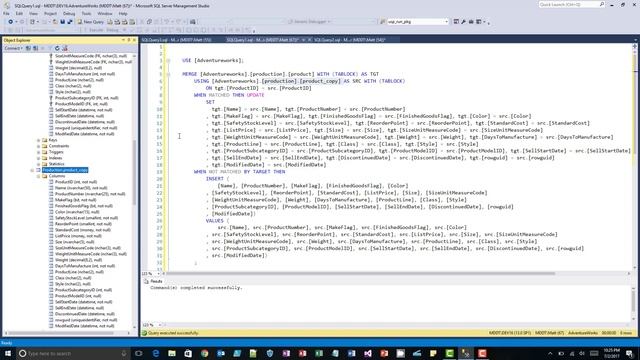Viewport: 640px width, 360px height.
Task: Select the ProductID (int, not null) column
Action: (x=76, y=182)
